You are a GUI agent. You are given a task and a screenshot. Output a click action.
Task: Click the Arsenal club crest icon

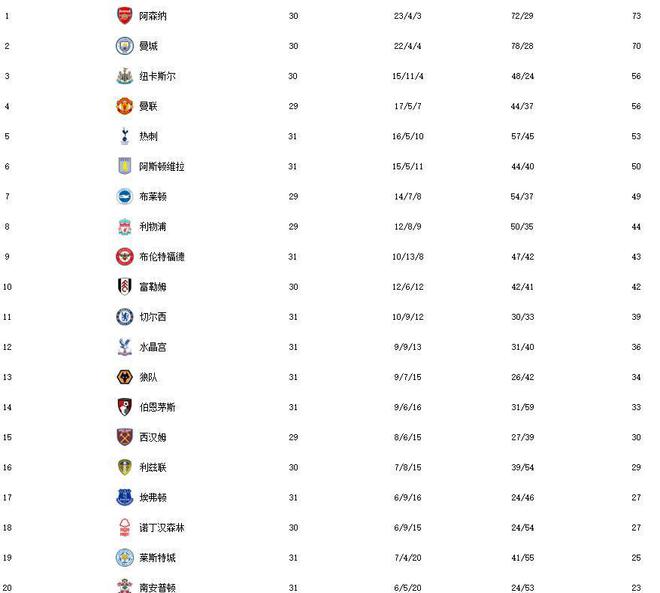tap(123, 17)
